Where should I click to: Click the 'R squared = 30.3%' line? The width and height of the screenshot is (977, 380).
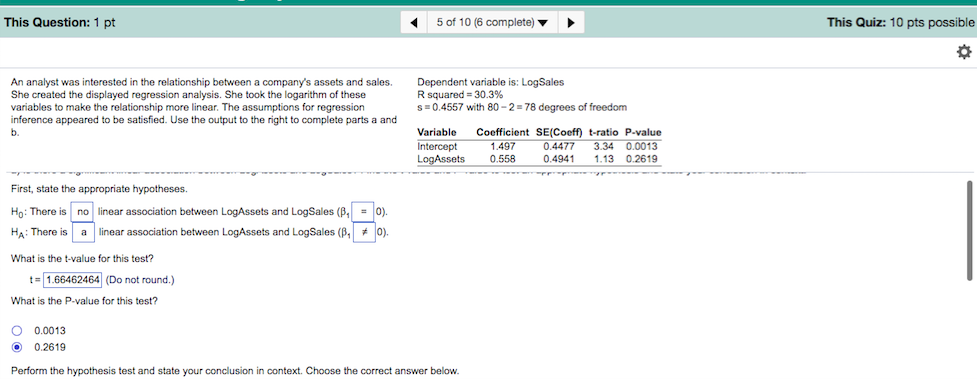[x=460, y=95]
